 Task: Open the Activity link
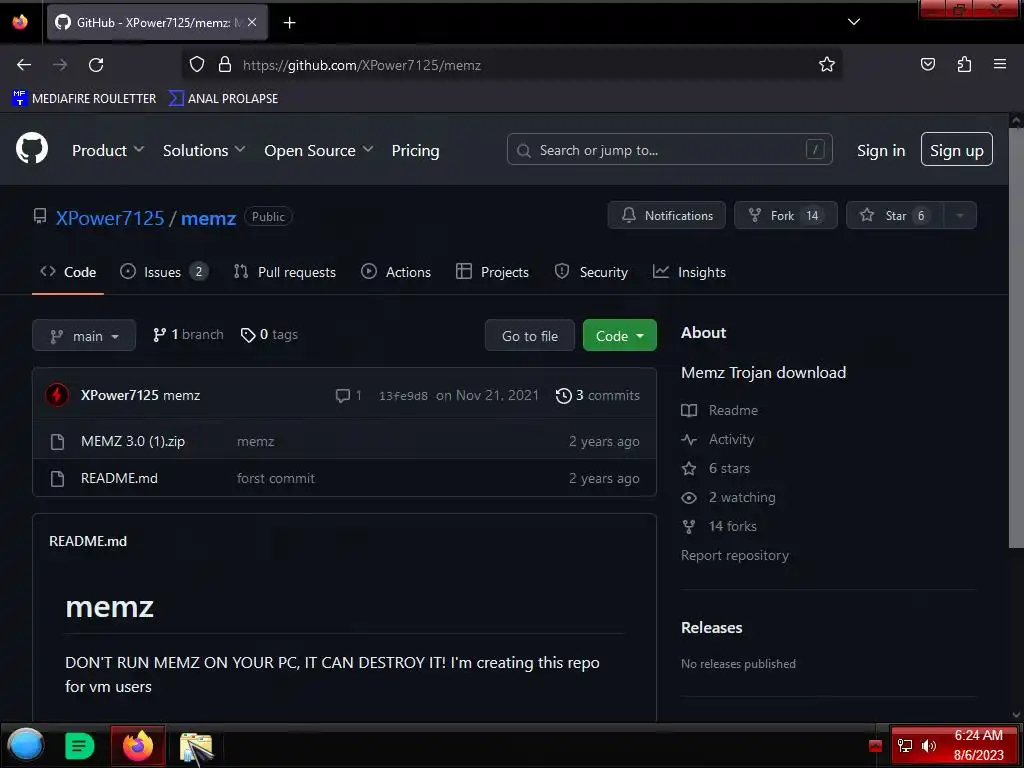(x=718, y=440)
